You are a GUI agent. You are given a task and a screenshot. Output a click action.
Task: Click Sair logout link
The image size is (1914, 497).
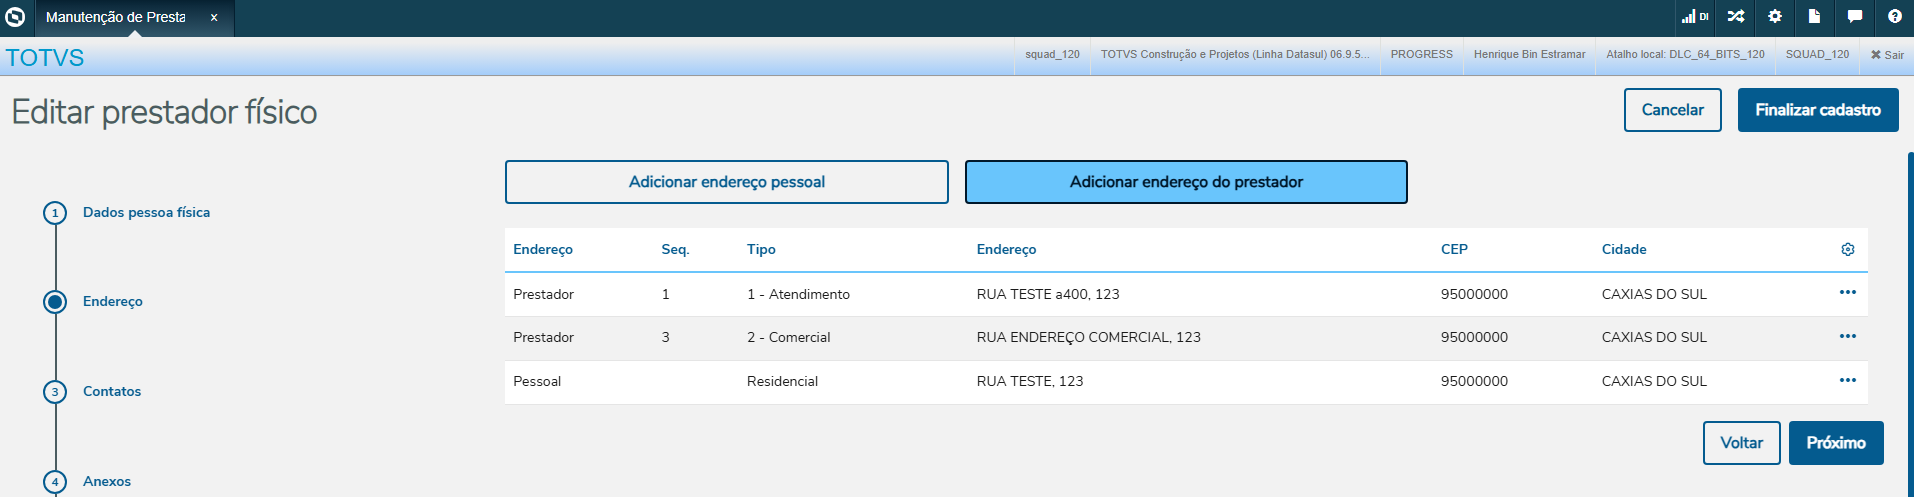point(1887,55)
